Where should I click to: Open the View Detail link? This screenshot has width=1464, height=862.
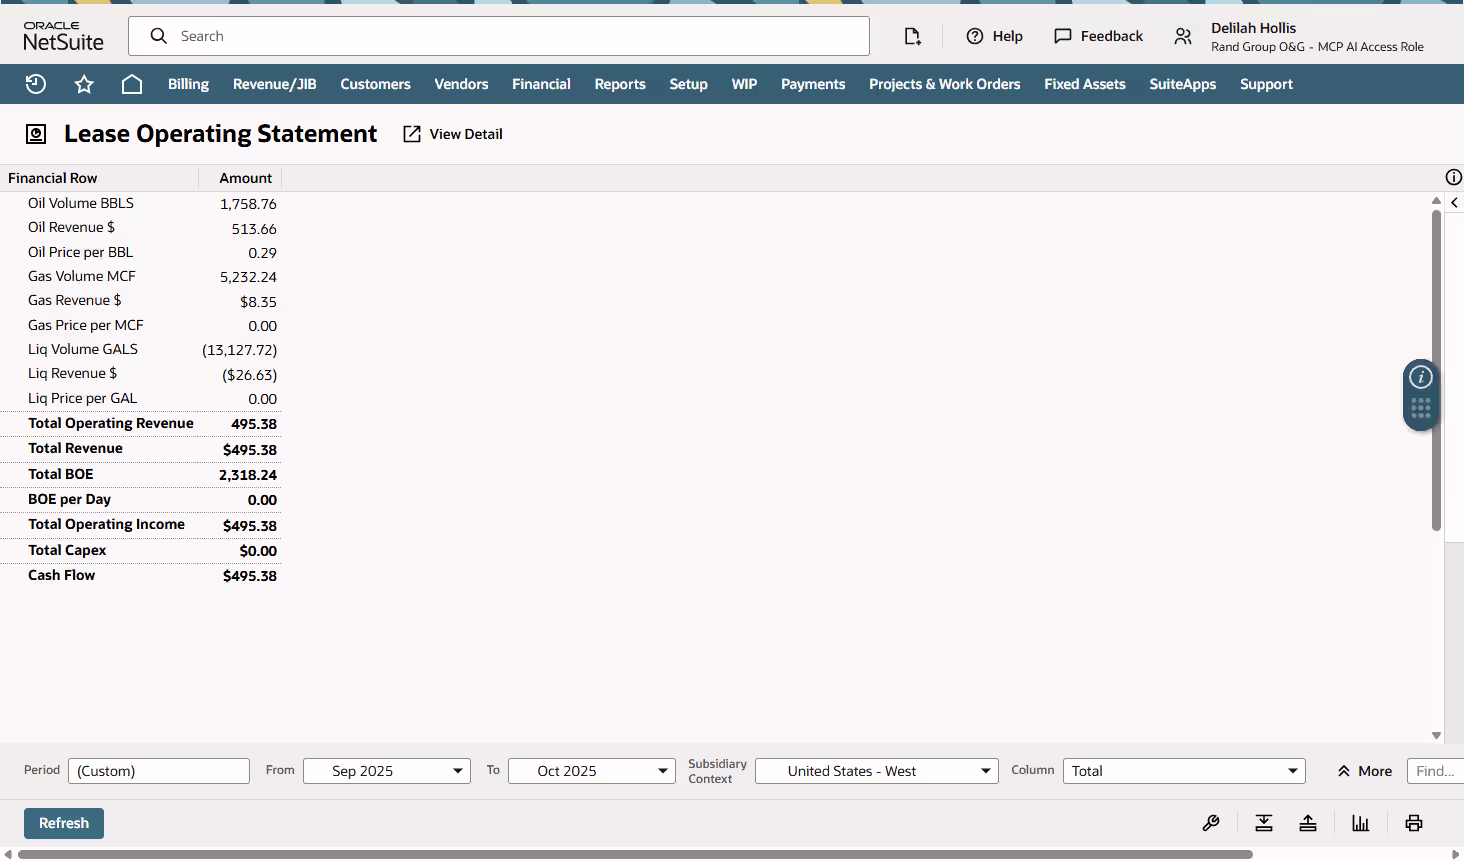[x=453, y=134]
